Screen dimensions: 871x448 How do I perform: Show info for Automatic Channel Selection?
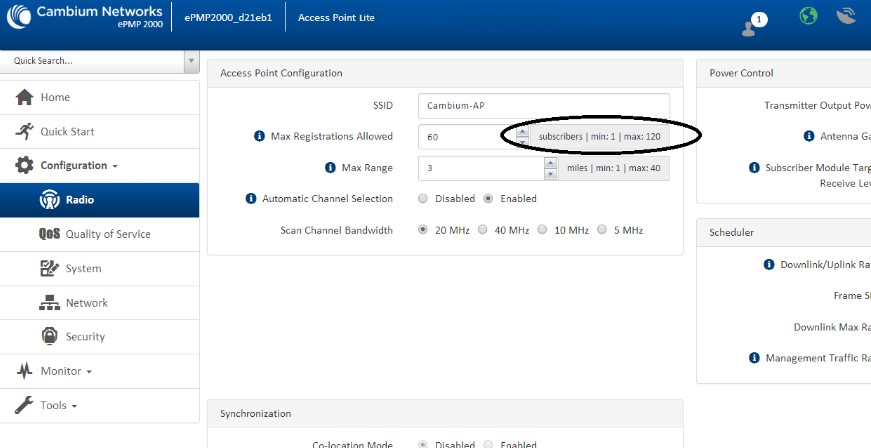pos(251,198)
